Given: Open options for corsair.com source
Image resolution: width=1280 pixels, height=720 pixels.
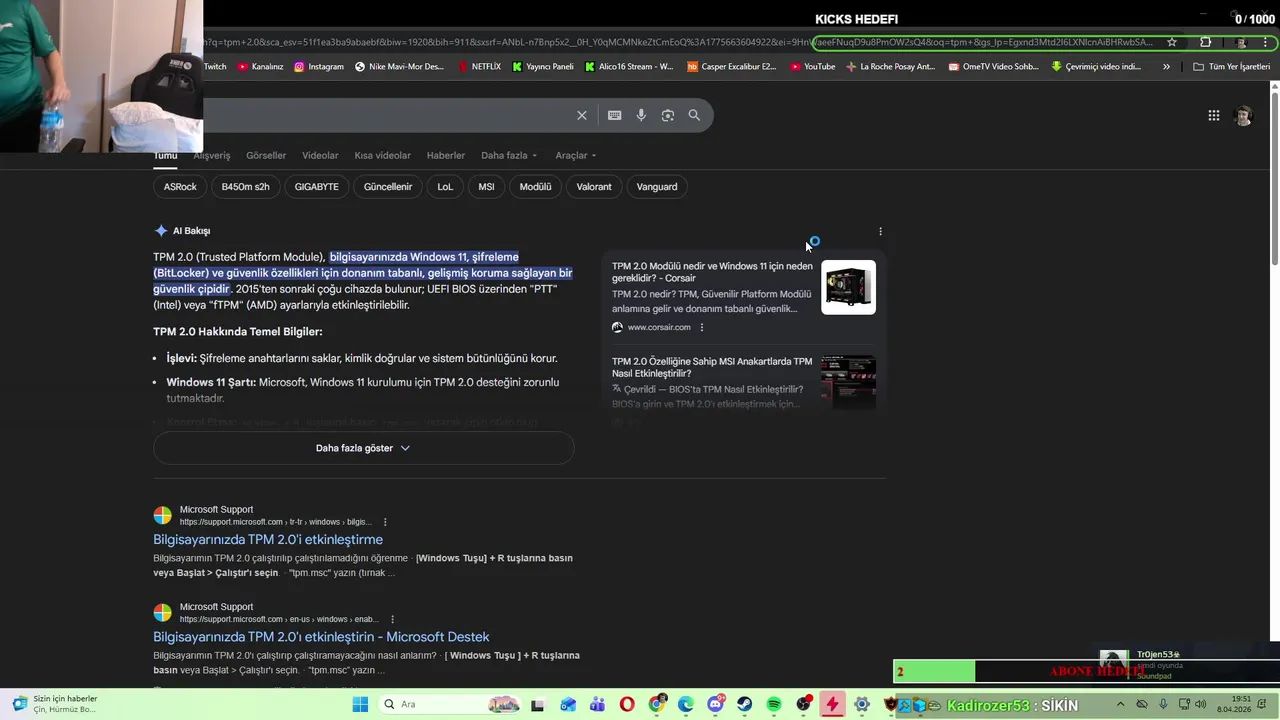Looking at the screenshot, I should tap(702, 327).
